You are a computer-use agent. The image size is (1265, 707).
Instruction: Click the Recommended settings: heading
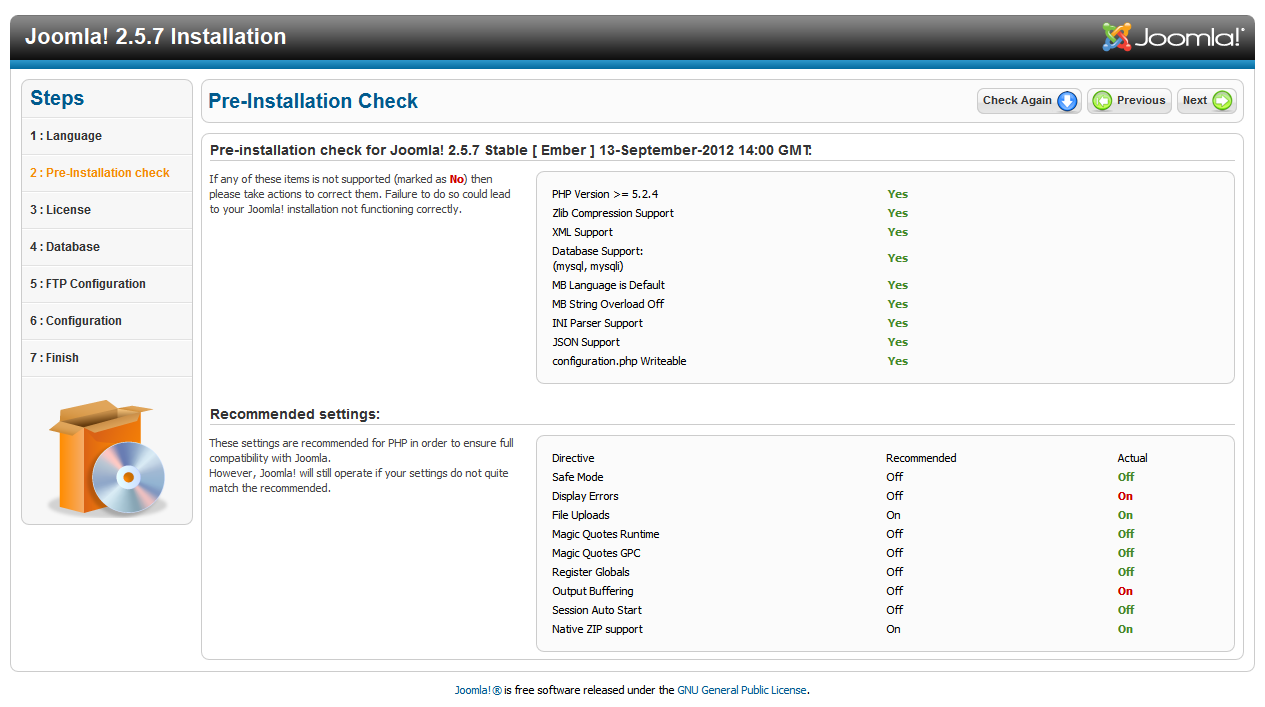pos(295,414)
